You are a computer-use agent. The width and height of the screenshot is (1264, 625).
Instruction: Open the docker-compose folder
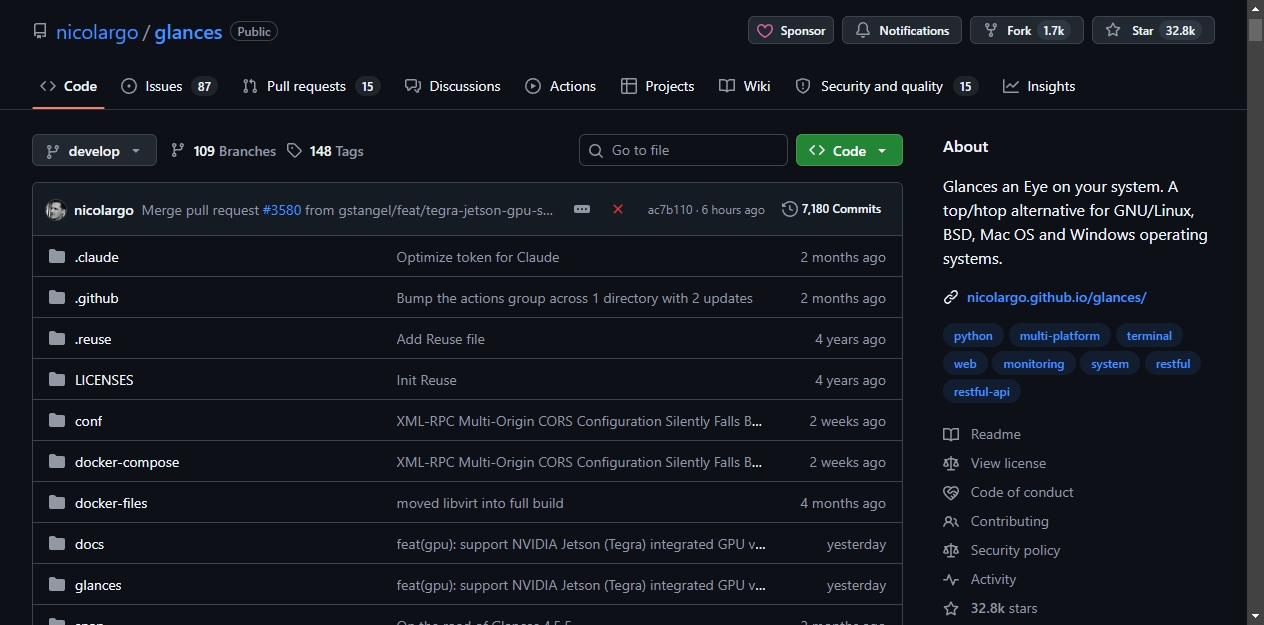(127, 462)
